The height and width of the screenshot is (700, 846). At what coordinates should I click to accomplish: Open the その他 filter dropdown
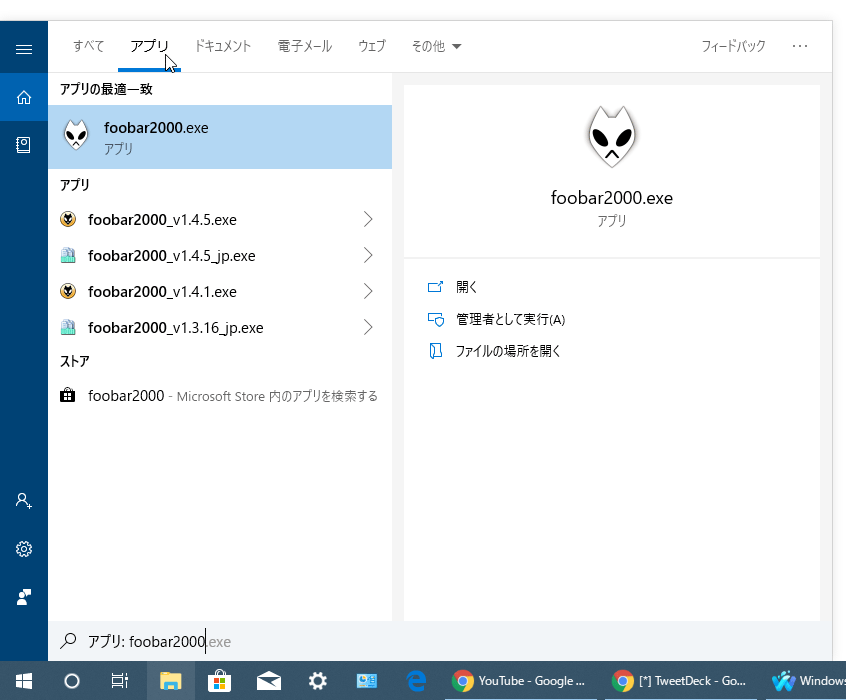point(436,46)
